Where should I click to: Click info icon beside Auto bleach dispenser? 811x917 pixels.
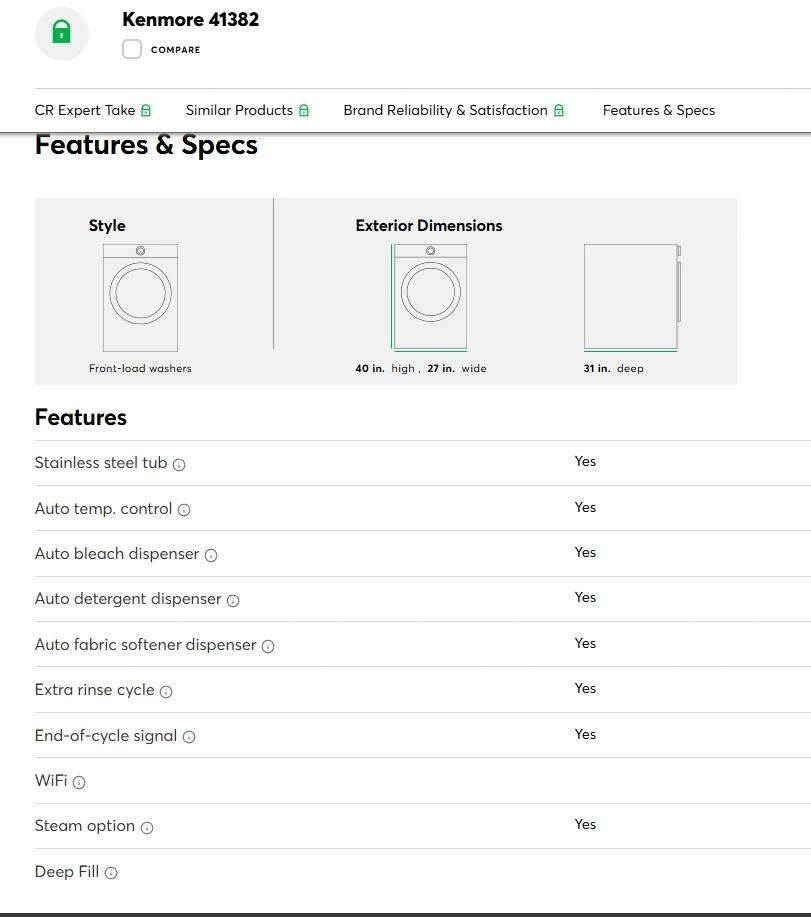[x=211, y=555]
